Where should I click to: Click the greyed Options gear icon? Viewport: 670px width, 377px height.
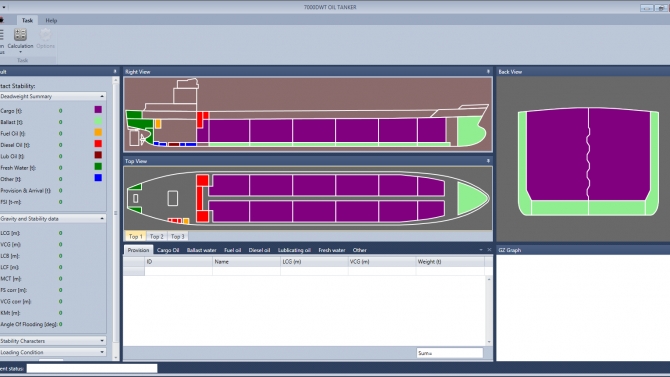click(x=45, y=35)
